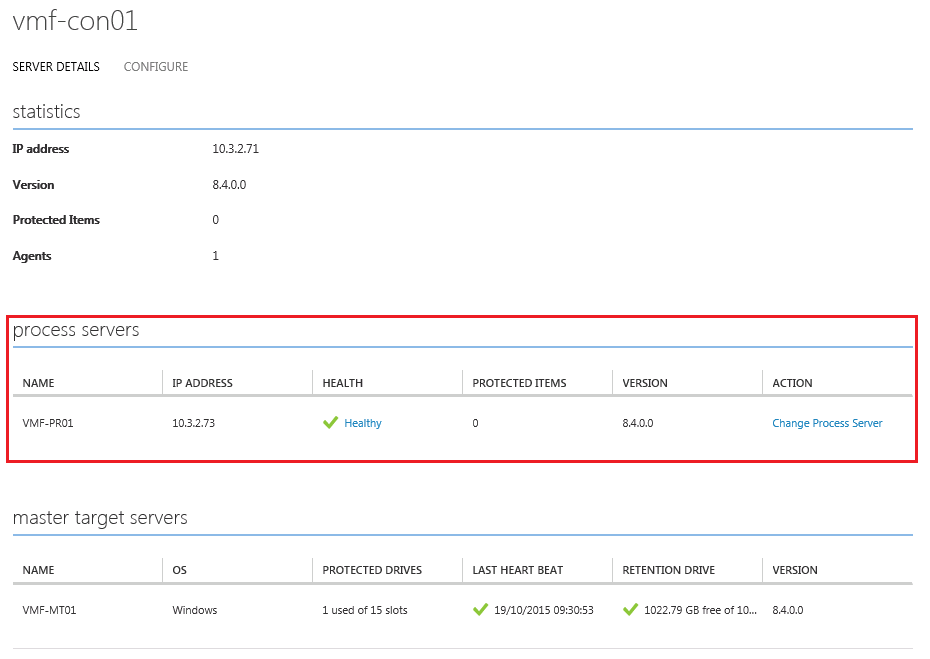Select the VMF-MT01 master target row

tap(49, 610)
